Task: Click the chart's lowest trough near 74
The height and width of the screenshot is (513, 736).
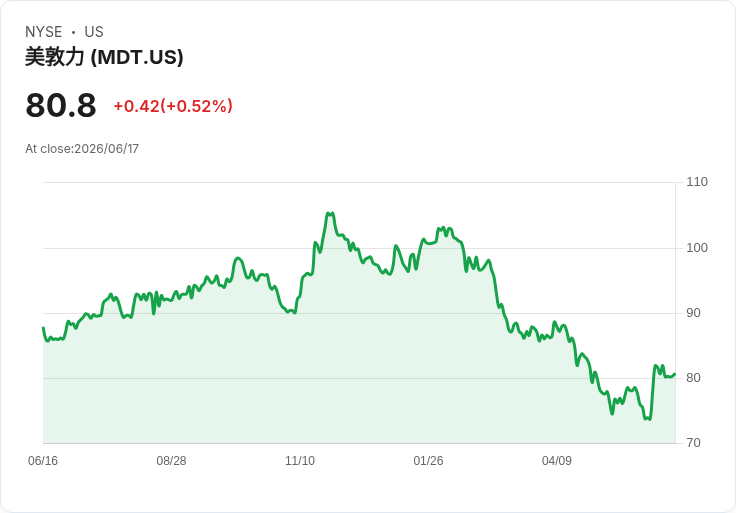Action: tap(648, 419)
